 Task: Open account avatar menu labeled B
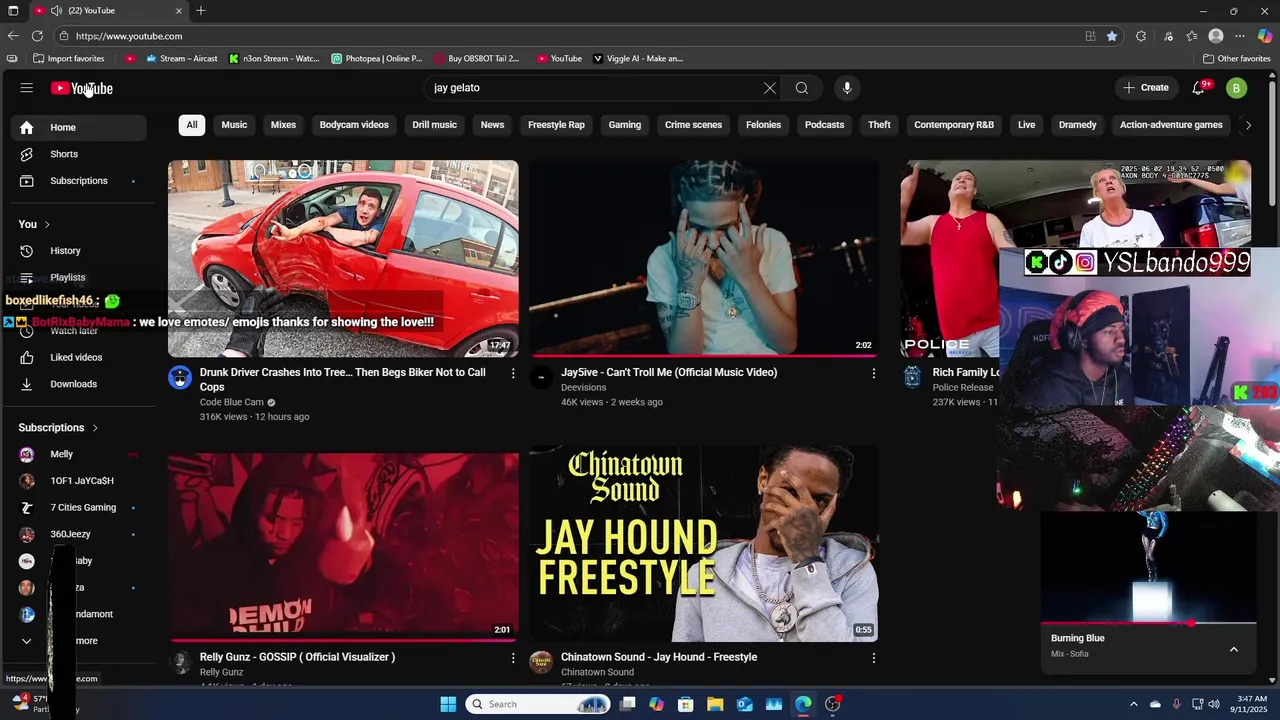click(x=1237, y=88)
